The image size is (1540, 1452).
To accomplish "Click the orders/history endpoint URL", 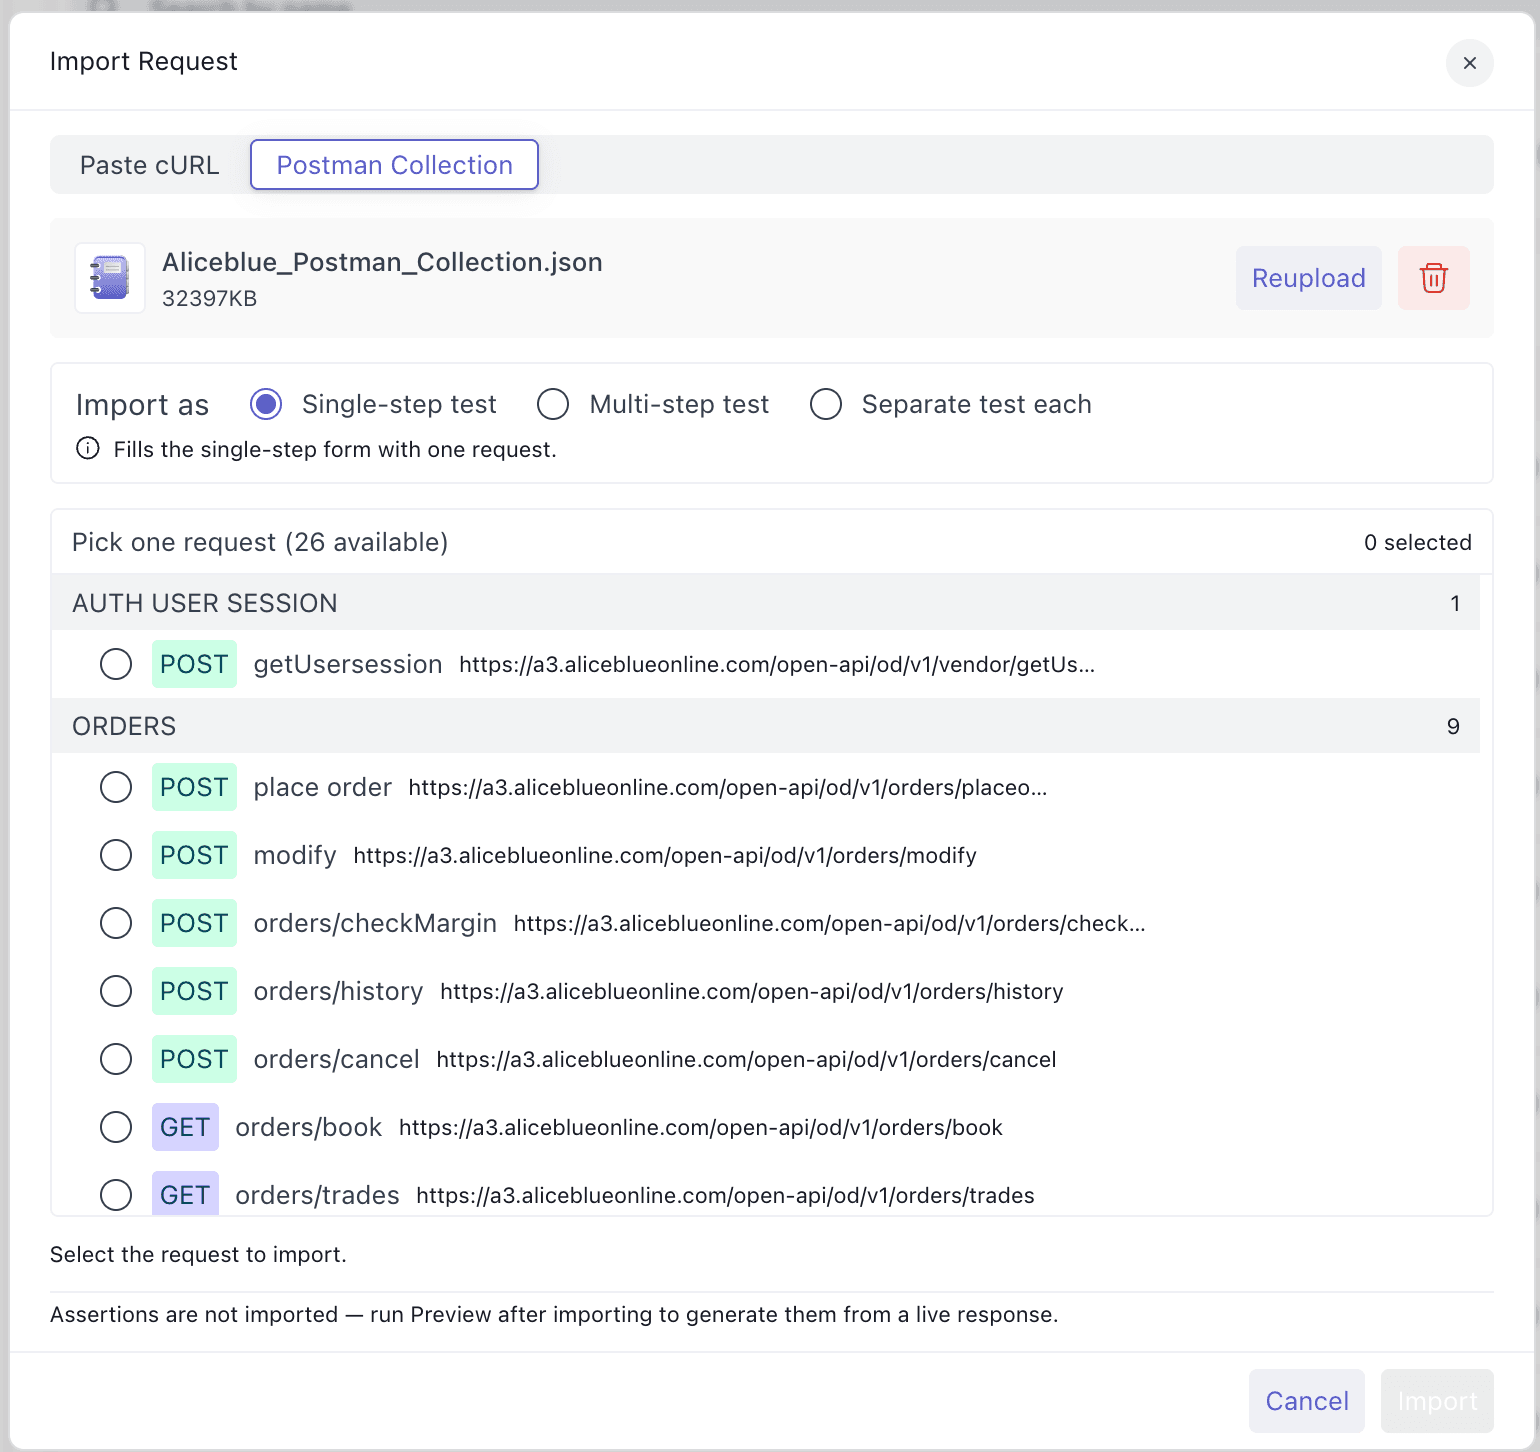I will (752, 991).
